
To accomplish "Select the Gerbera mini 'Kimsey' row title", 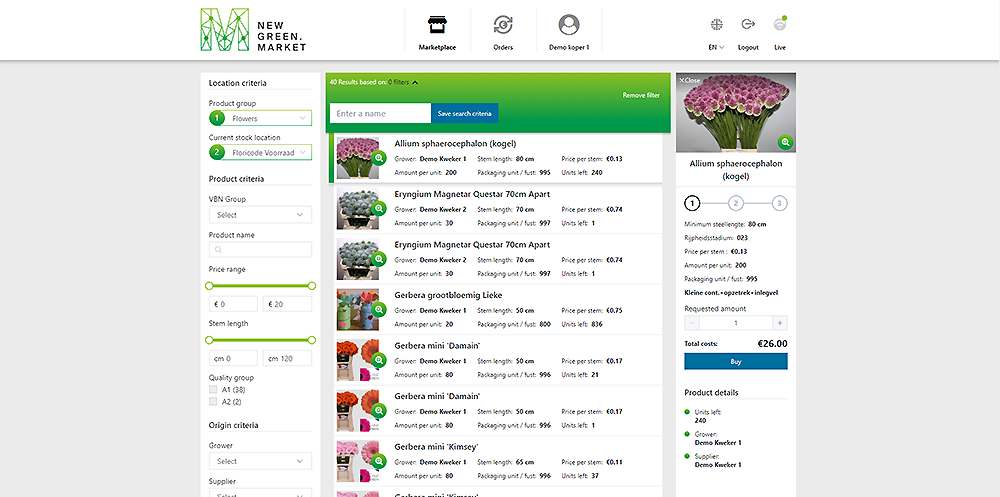I will click(436, 447).
